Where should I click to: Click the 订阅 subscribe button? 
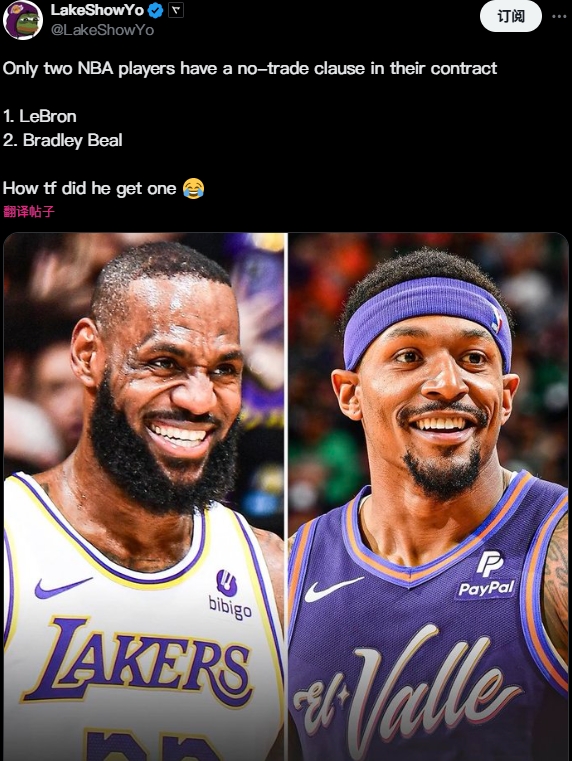pyautogui.click(x=510, y=17)
